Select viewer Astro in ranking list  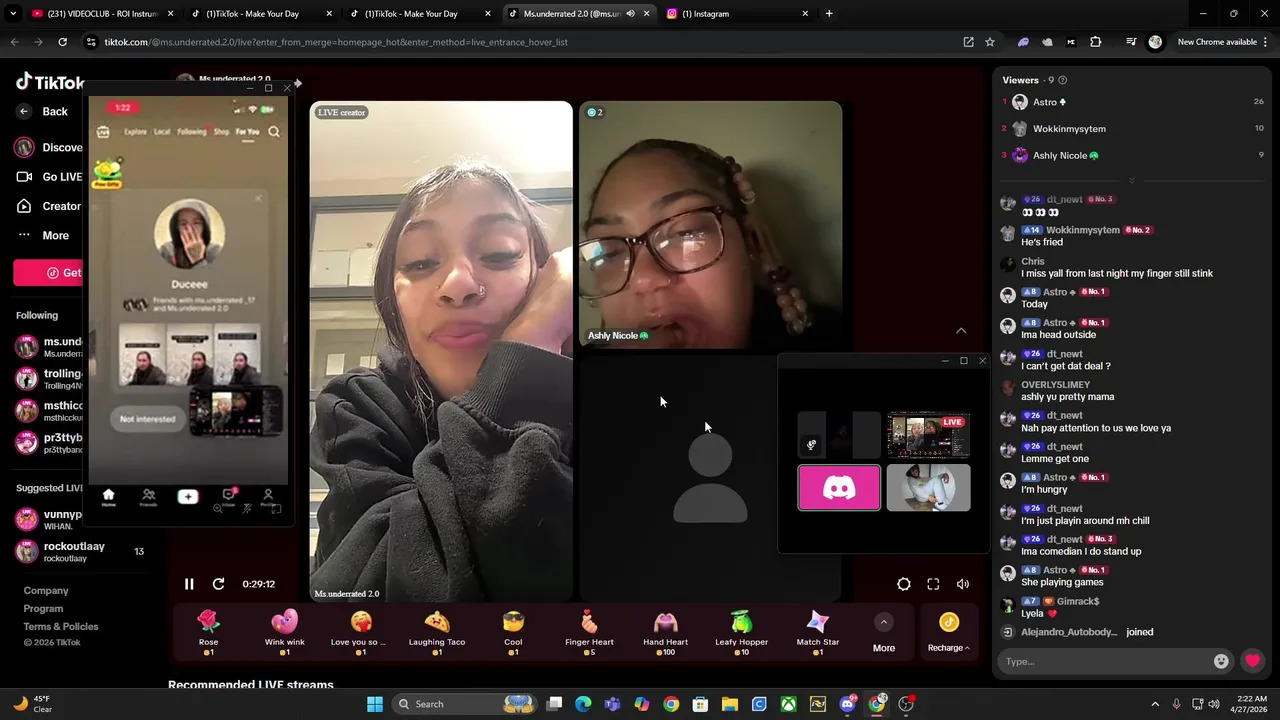pos(1133,102)
